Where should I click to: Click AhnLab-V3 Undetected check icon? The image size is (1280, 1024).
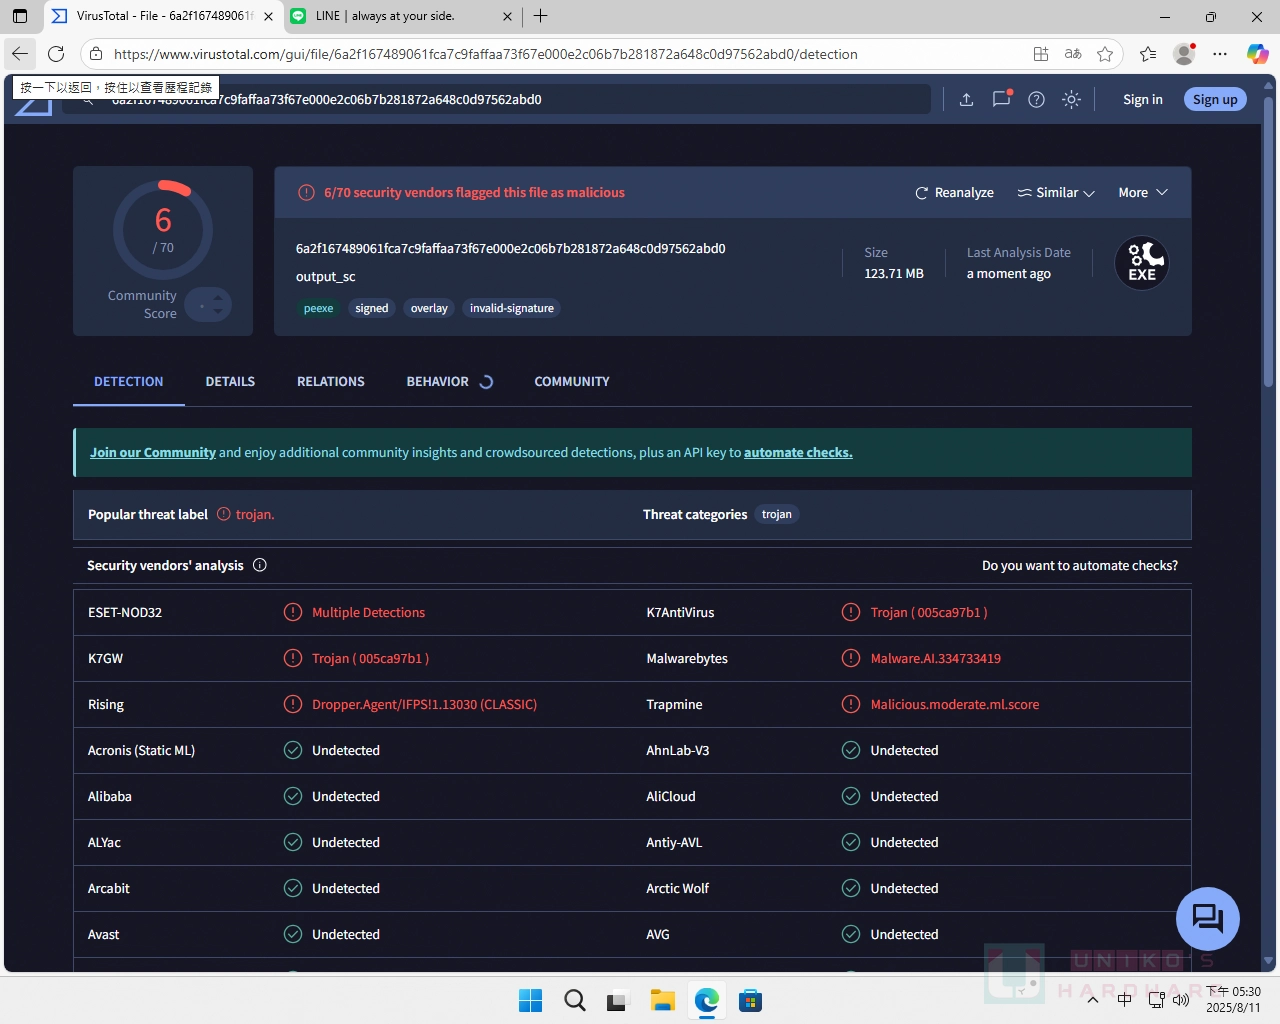(851, 750)
